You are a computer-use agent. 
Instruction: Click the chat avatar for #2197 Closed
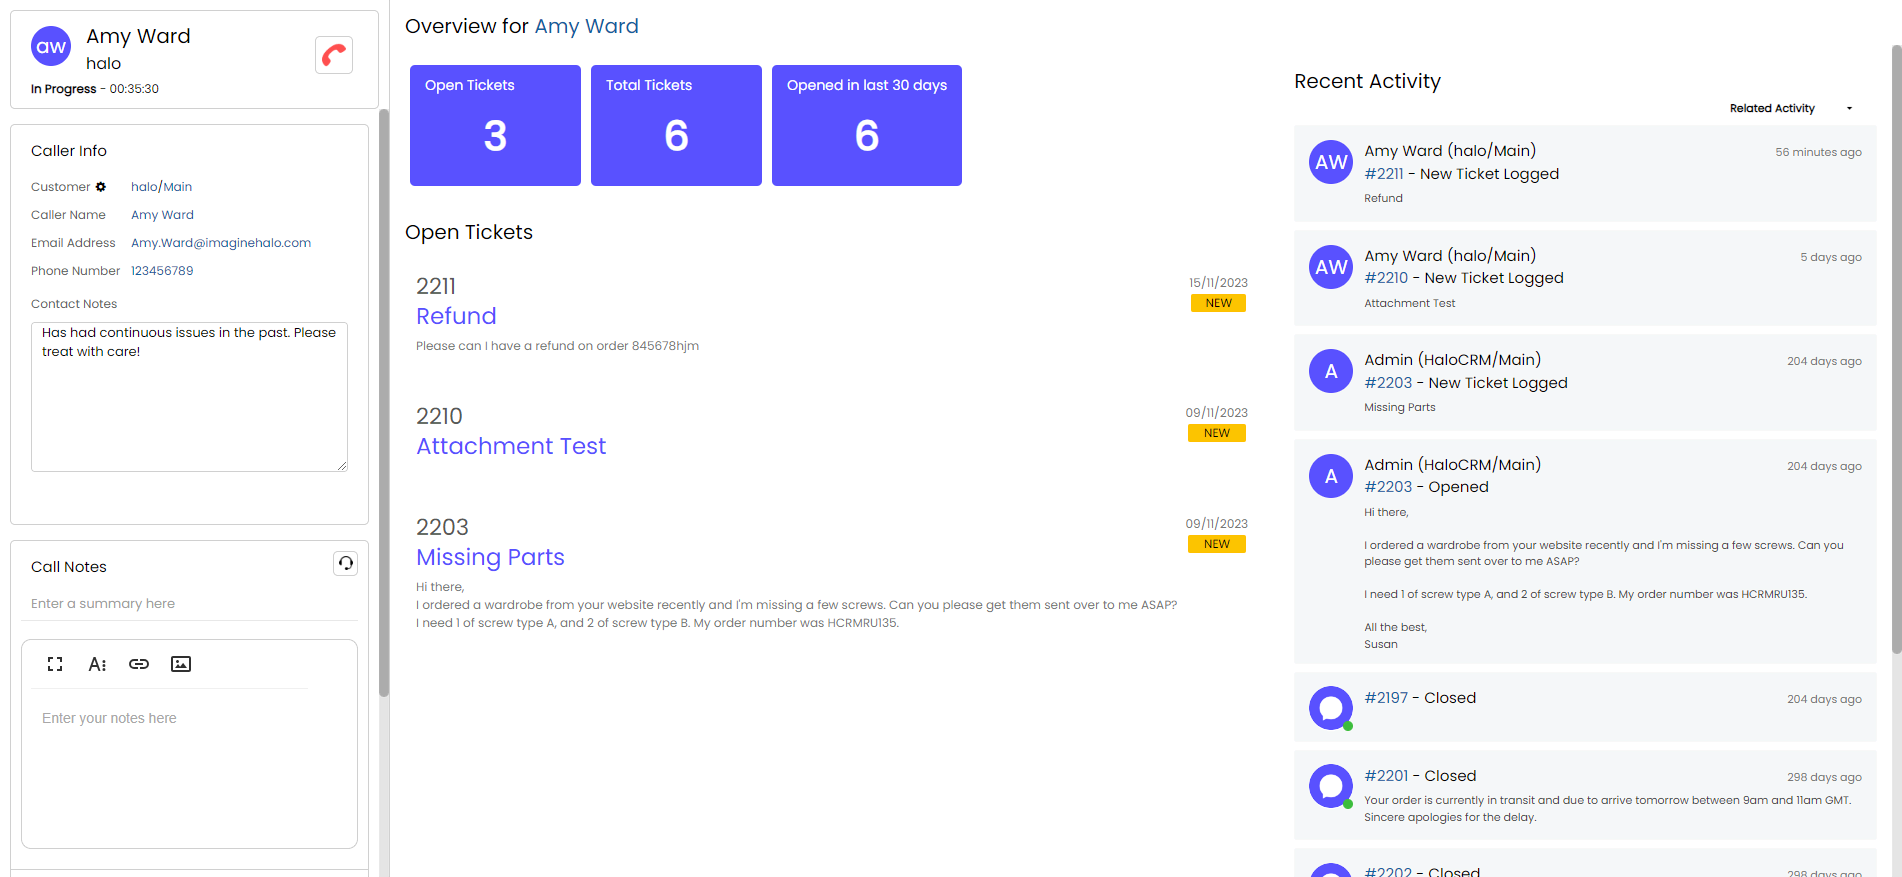point(1331,708)
